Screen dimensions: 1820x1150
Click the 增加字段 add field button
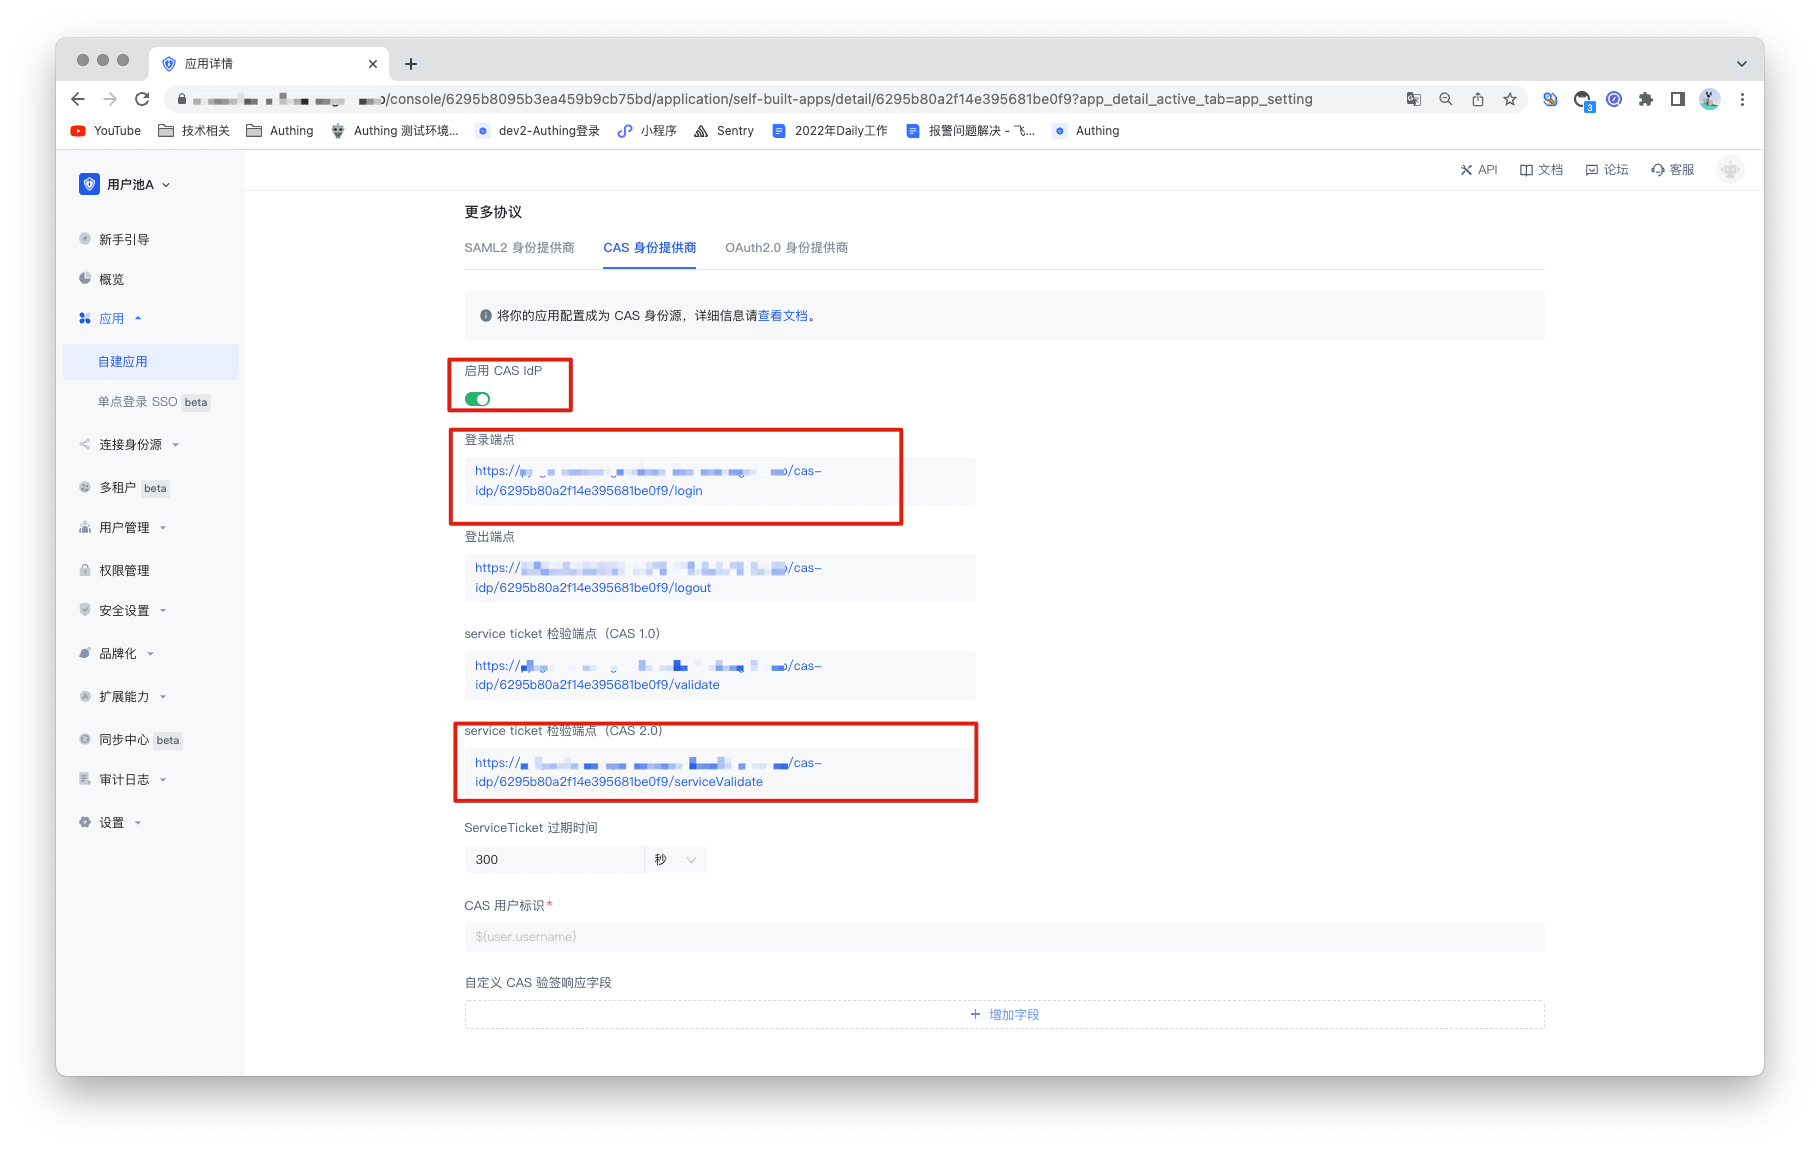point(1004,1015)
